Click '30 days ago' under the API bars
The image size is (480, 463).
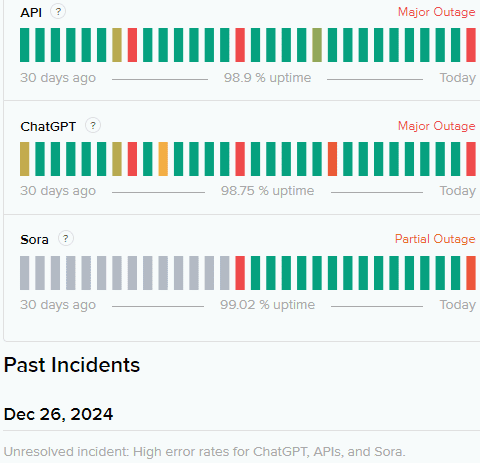click(58, 78)
